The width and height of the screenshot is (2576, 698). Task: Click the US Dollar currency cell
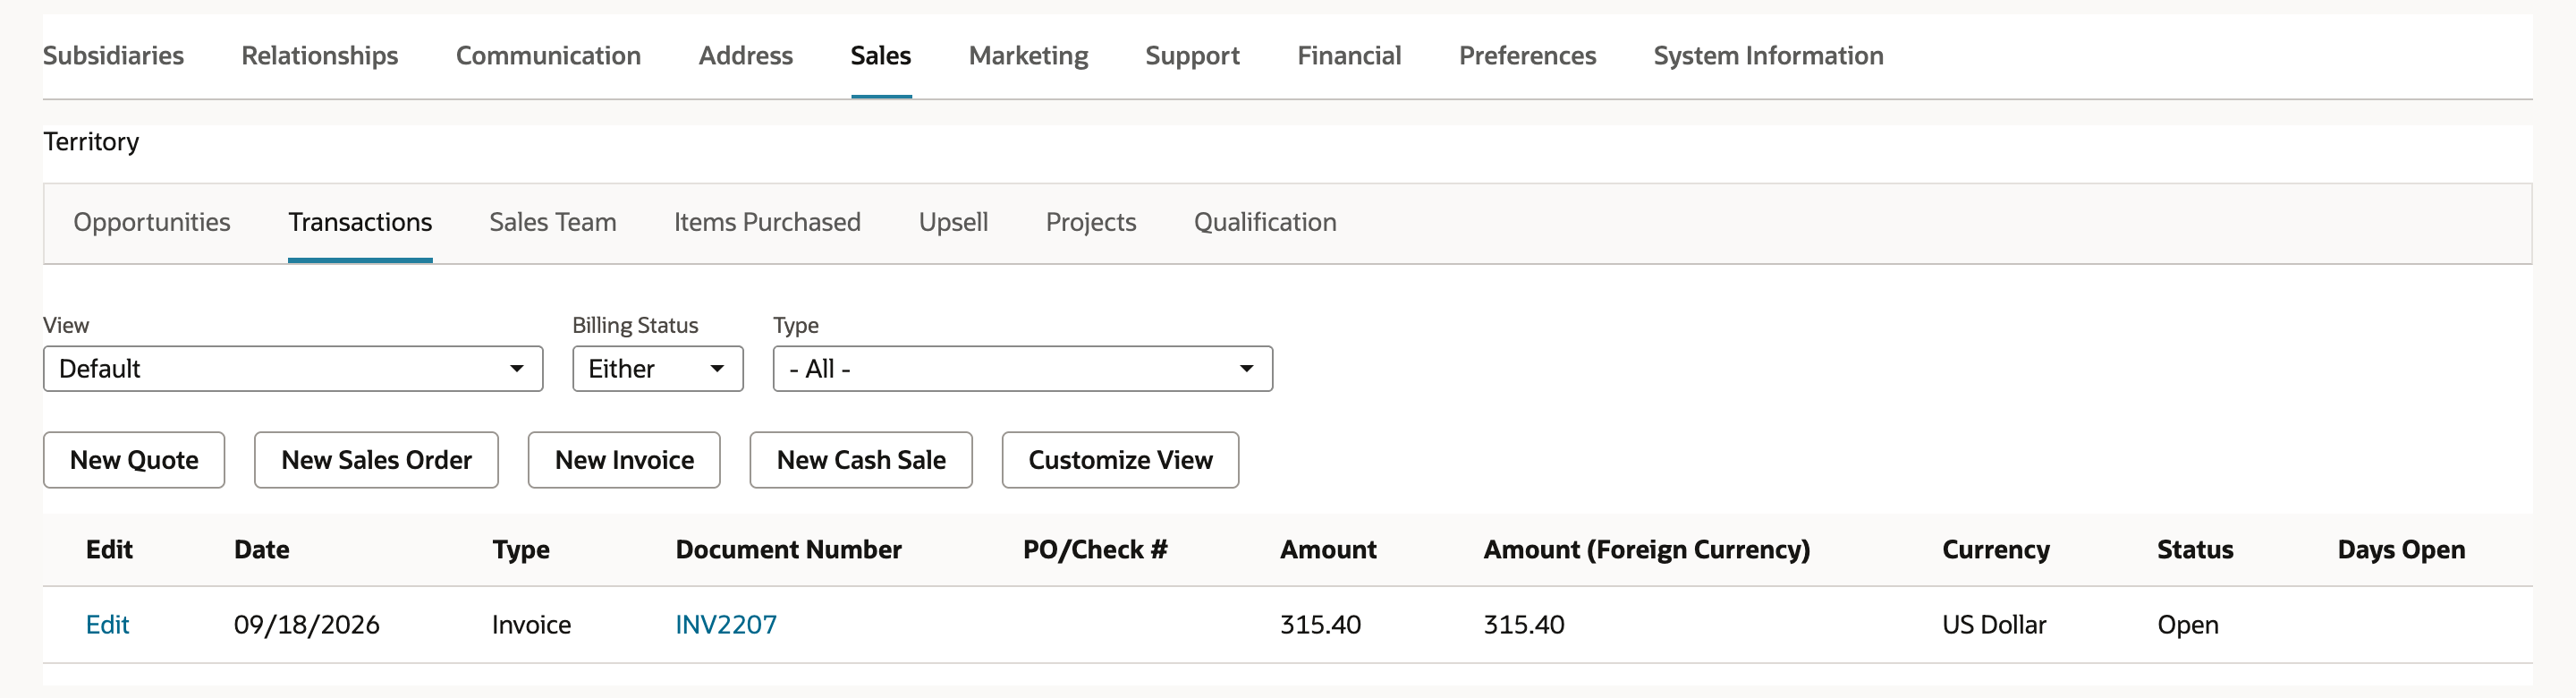[1994, 625]
